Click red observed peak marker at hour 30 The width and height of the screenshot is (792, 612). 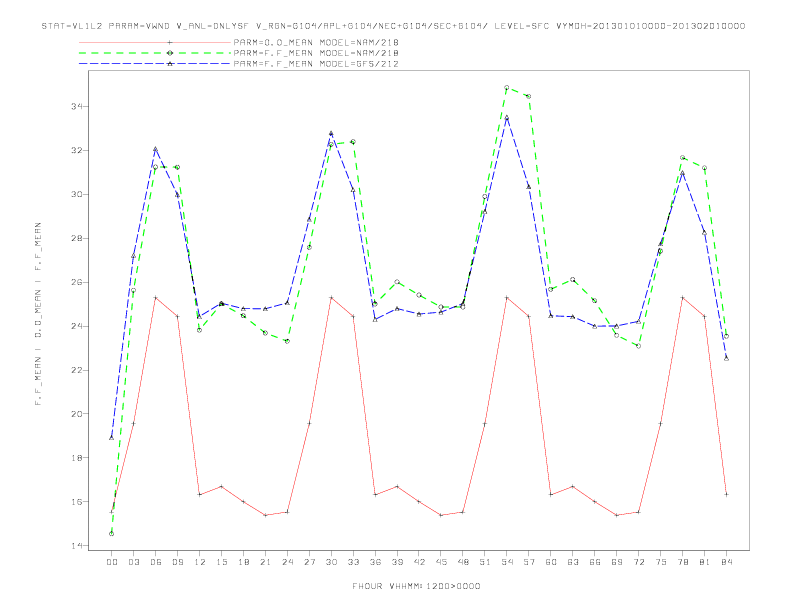pyautogui.click(x=331, y=298)
